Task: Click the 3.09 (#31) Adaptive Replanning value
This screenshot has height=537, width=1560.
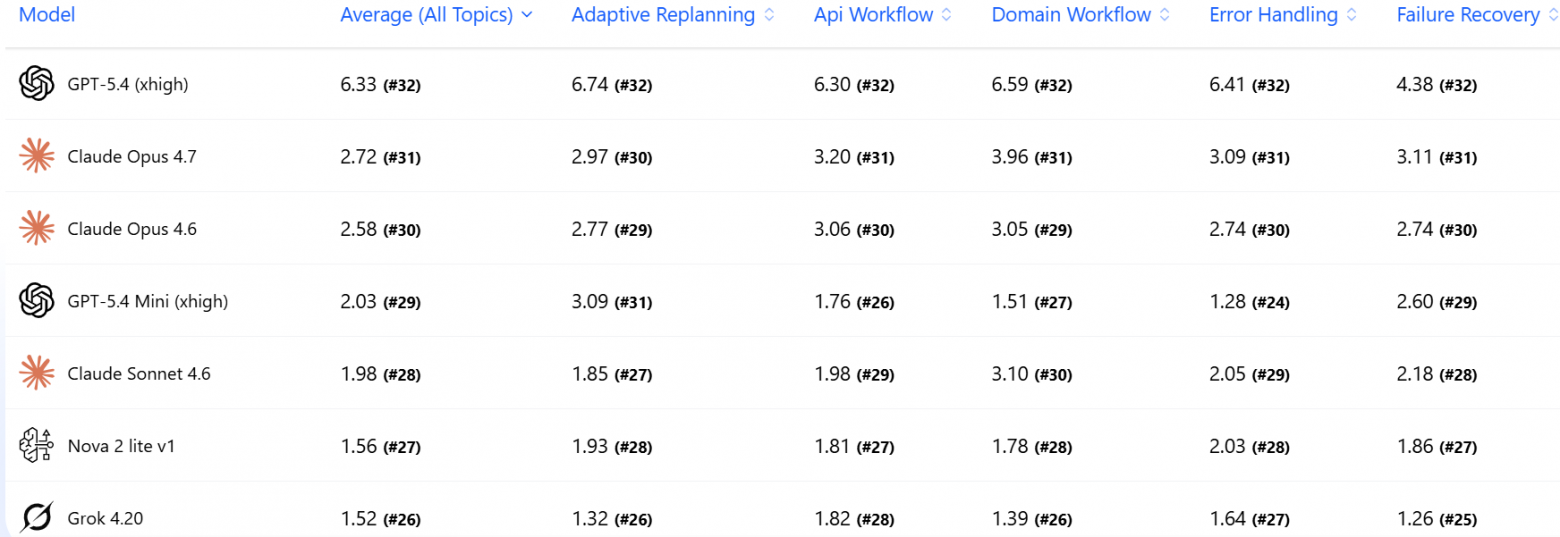Action: pyautogui.click(x=612, y=301)
